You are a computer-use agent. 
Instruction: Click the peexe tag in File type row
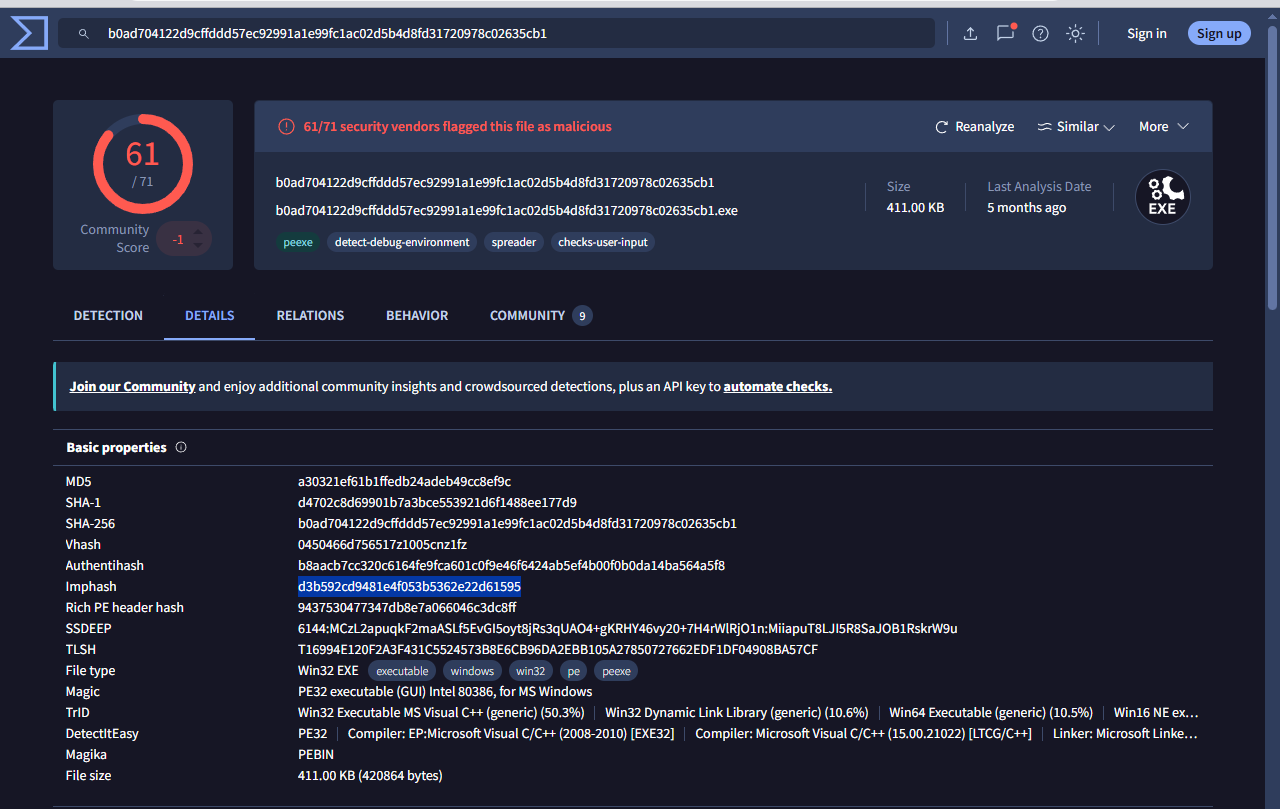pos(616,671)
